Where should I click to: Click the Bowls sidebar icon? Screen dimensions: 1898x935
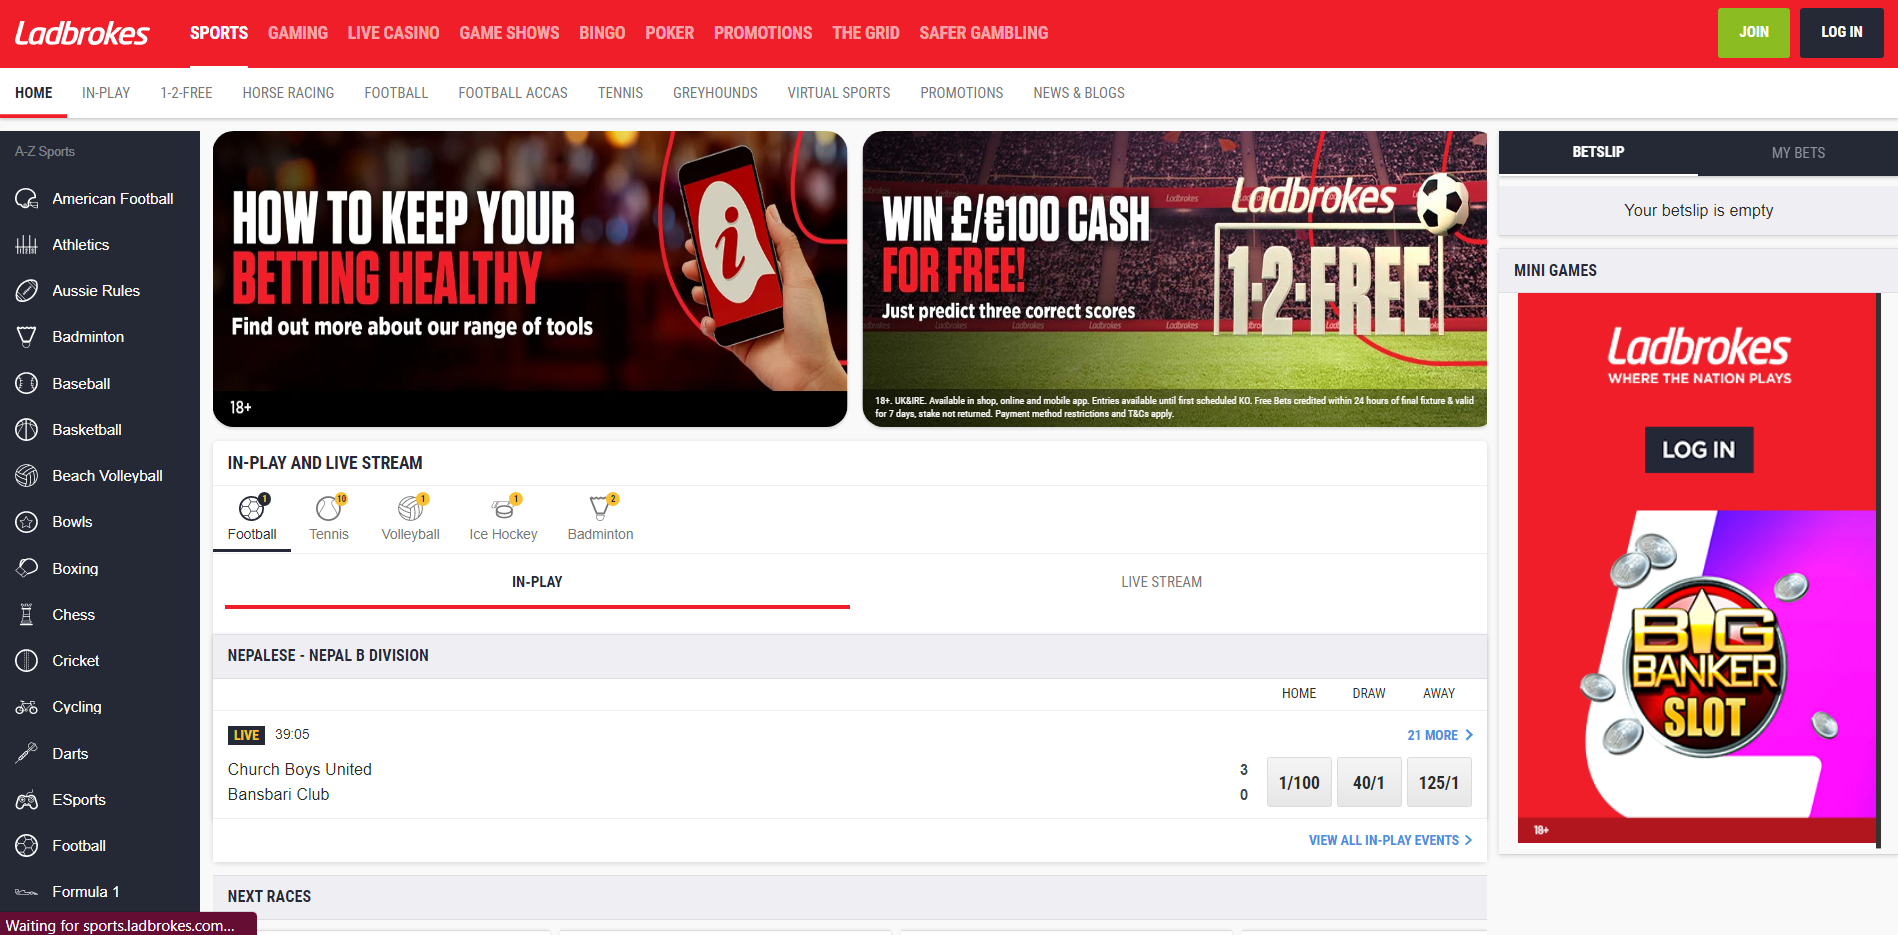(x=27, y=522)
